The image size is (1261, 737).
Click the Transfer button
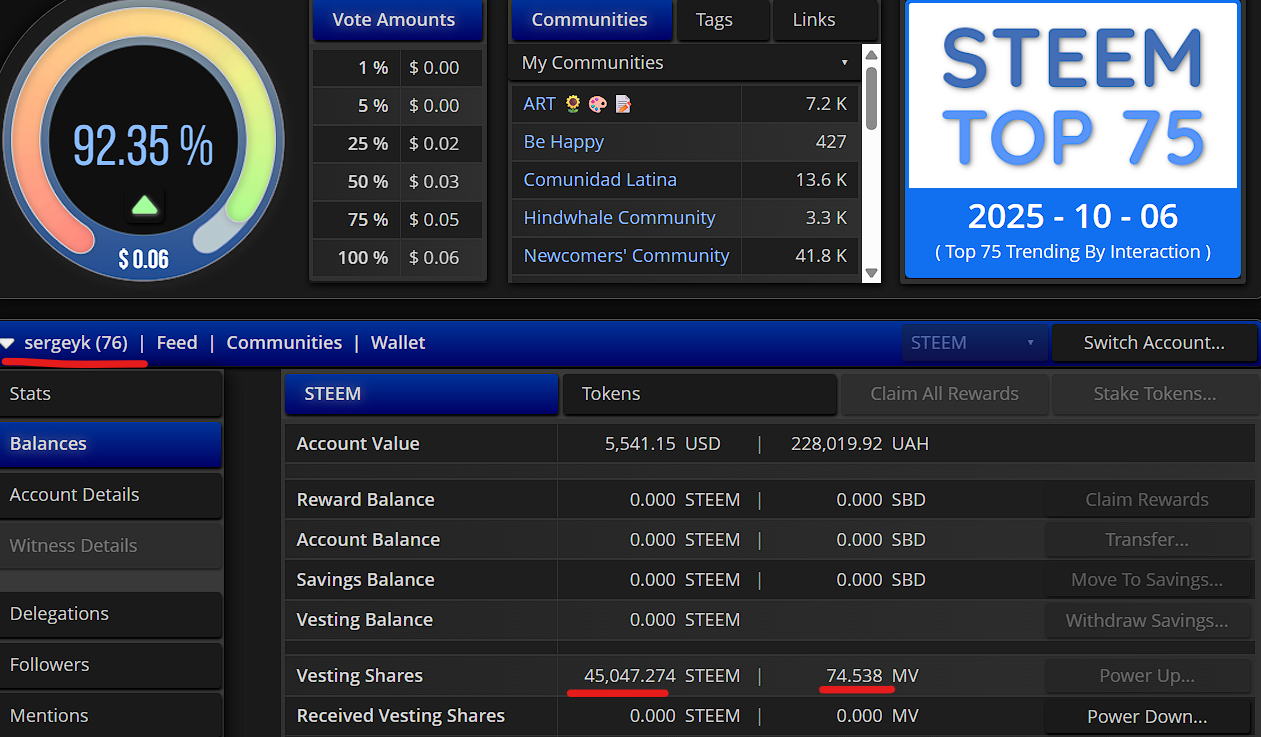click(1147, 539)
